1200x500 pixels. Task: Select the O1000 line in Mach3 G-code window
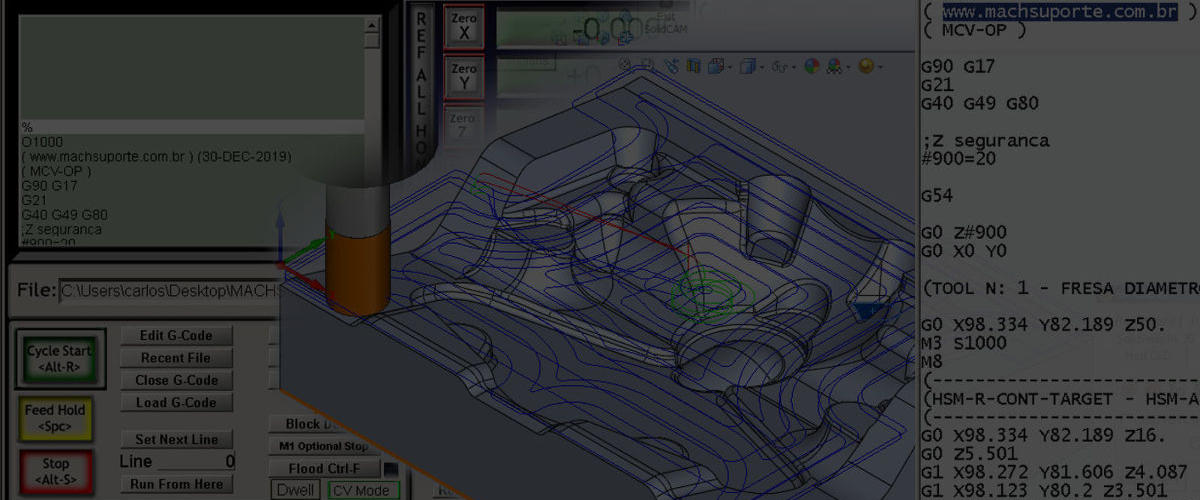click(42, 143)
